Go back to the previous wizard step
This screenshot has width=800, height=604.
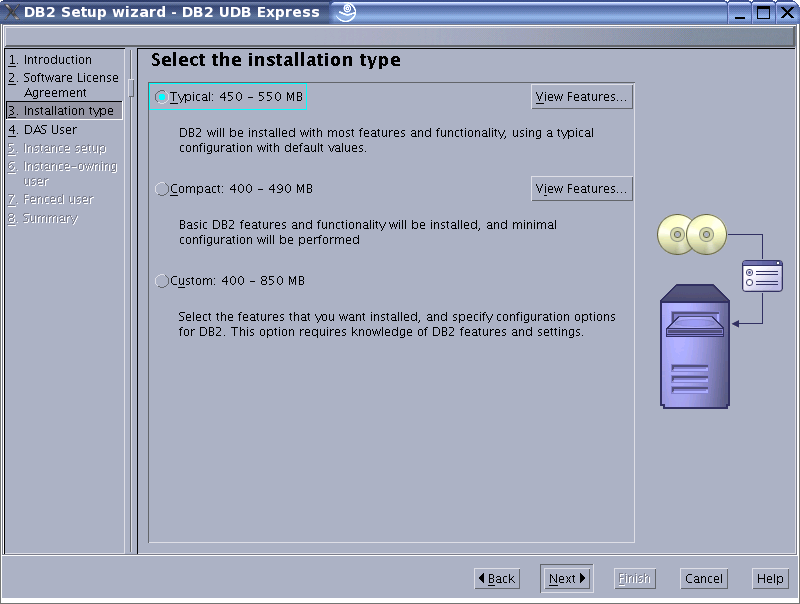(x=497, y=578)
